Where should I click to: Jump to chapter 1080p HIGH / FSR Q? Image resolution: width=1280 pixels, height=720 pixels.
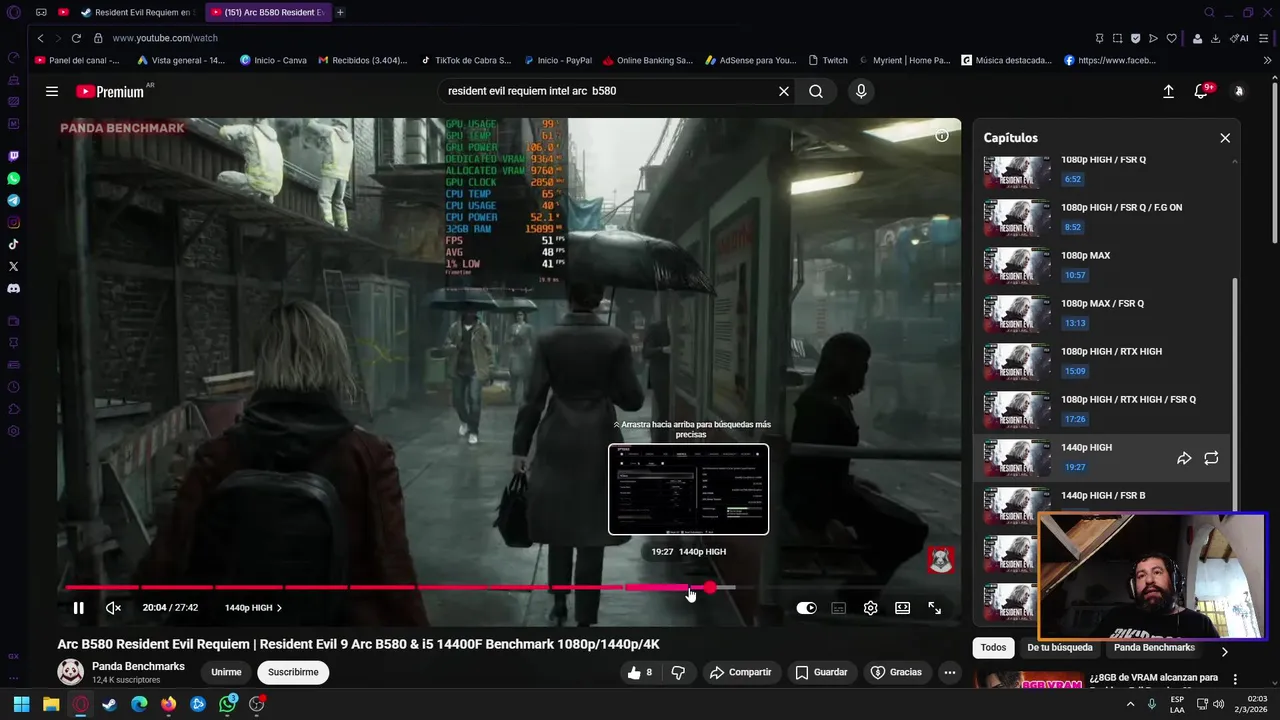1103,170
